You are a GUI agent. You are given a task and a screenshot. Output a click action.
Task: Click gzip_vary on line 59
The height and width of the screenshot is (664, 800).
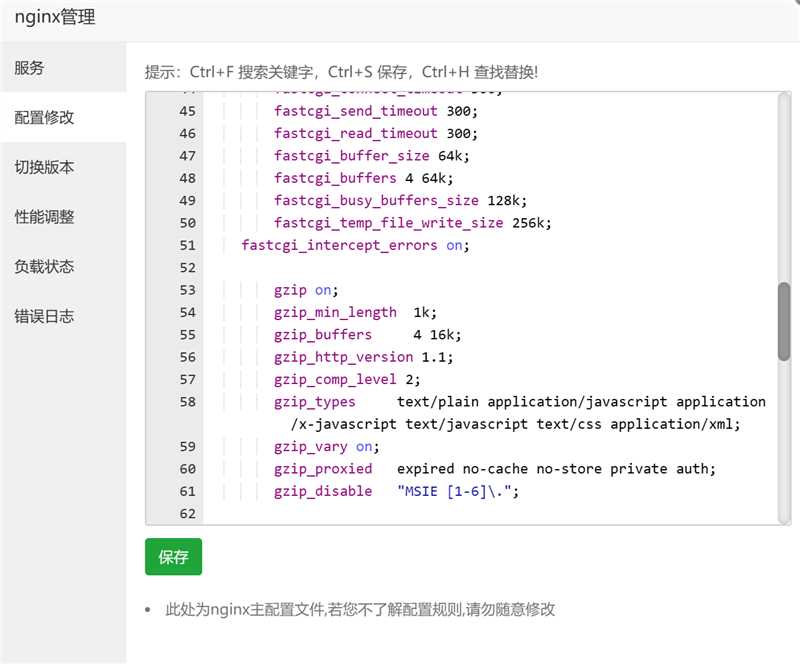[x=311, y=447]
